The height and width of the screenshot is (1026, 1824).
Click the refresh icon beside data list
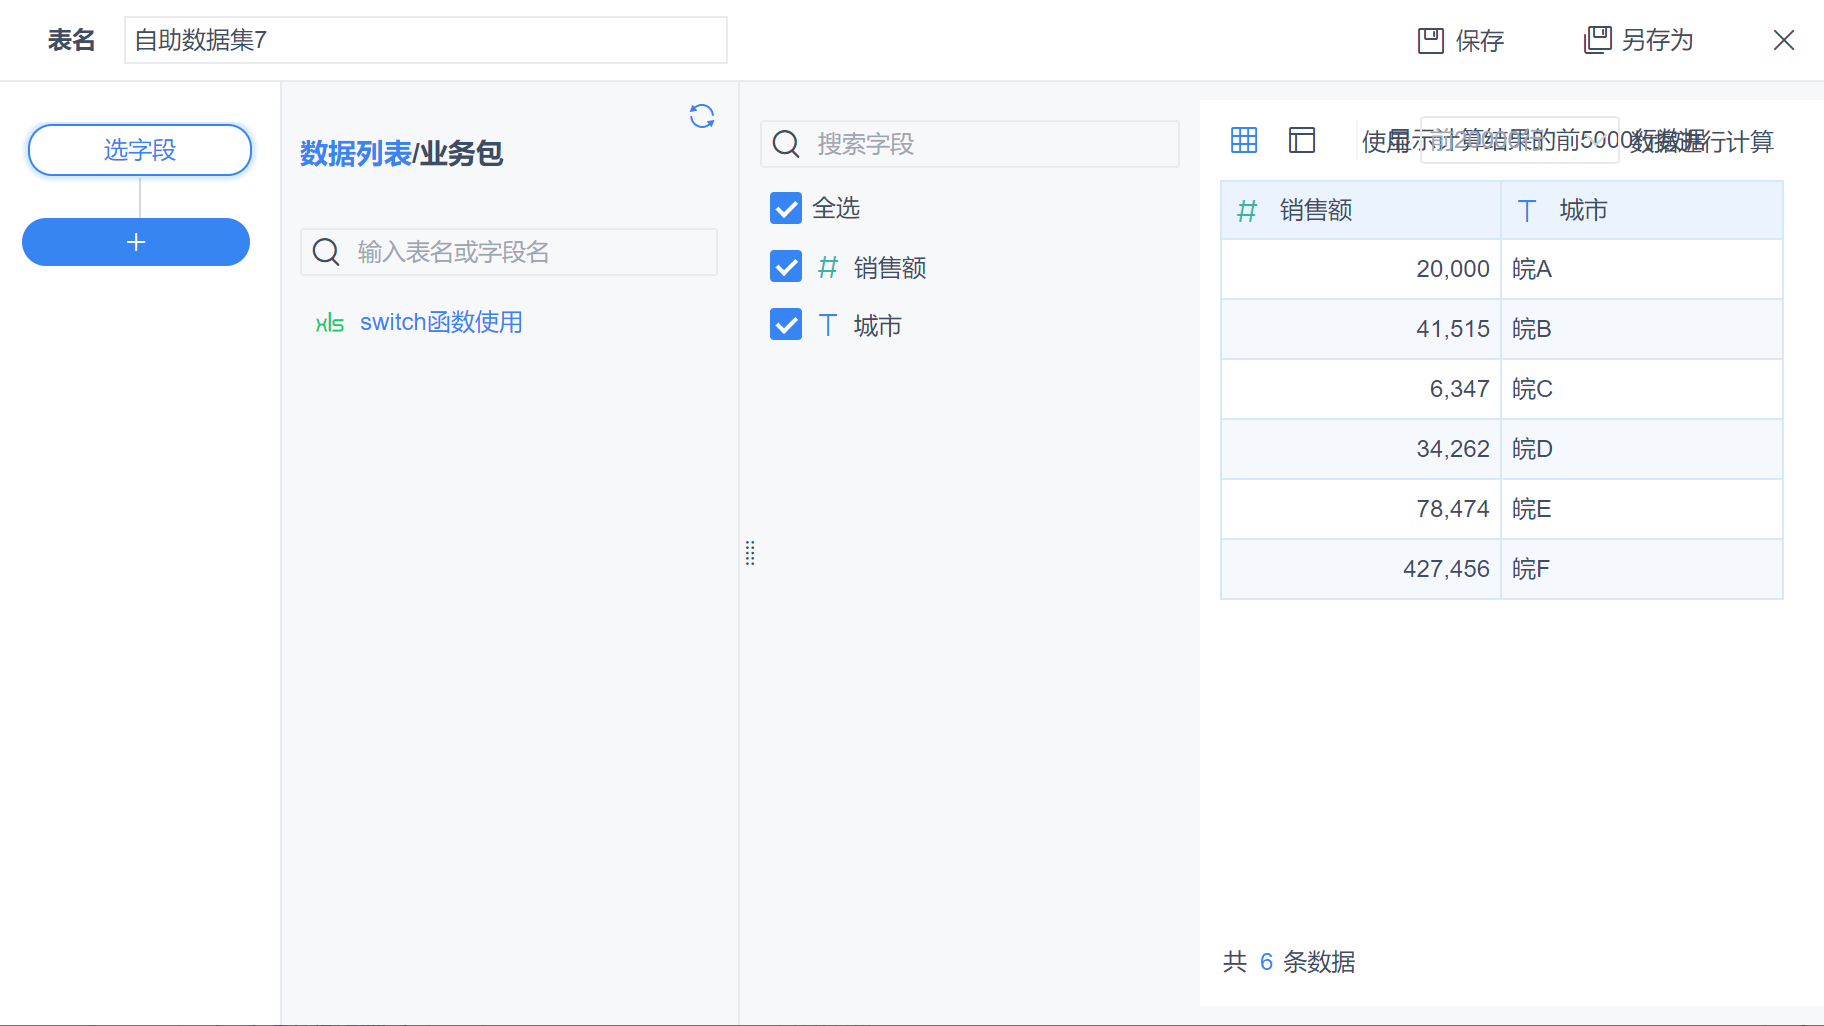tap(702, 116)
